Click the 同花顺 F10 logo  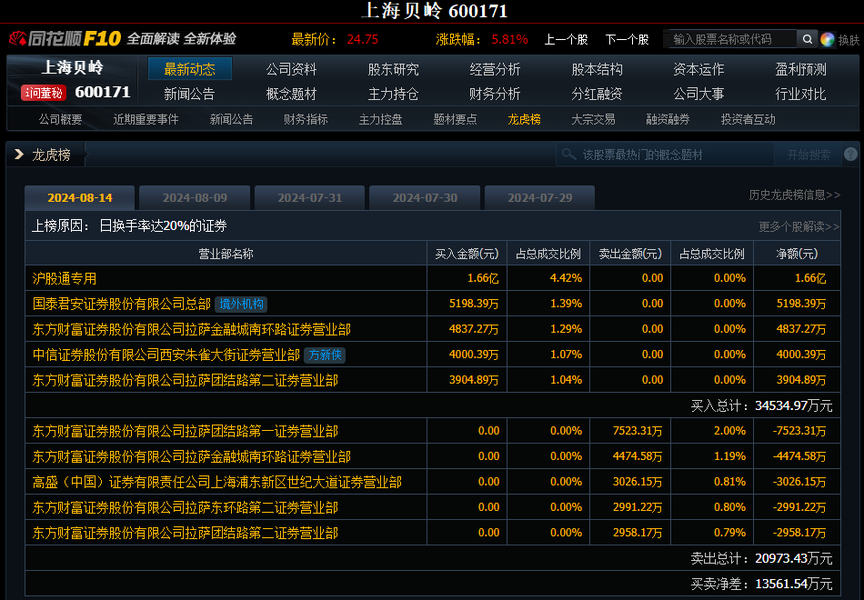[65, 39]
